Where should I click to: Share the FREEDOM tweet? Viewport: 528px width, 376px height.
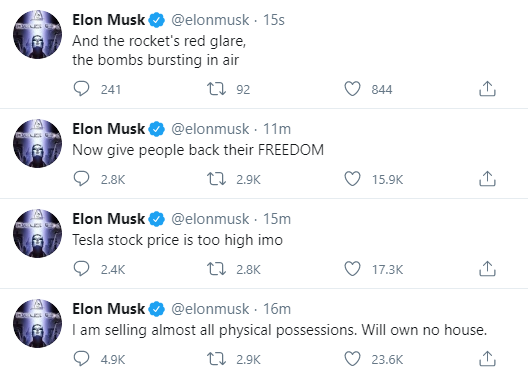tap(487, 178)
